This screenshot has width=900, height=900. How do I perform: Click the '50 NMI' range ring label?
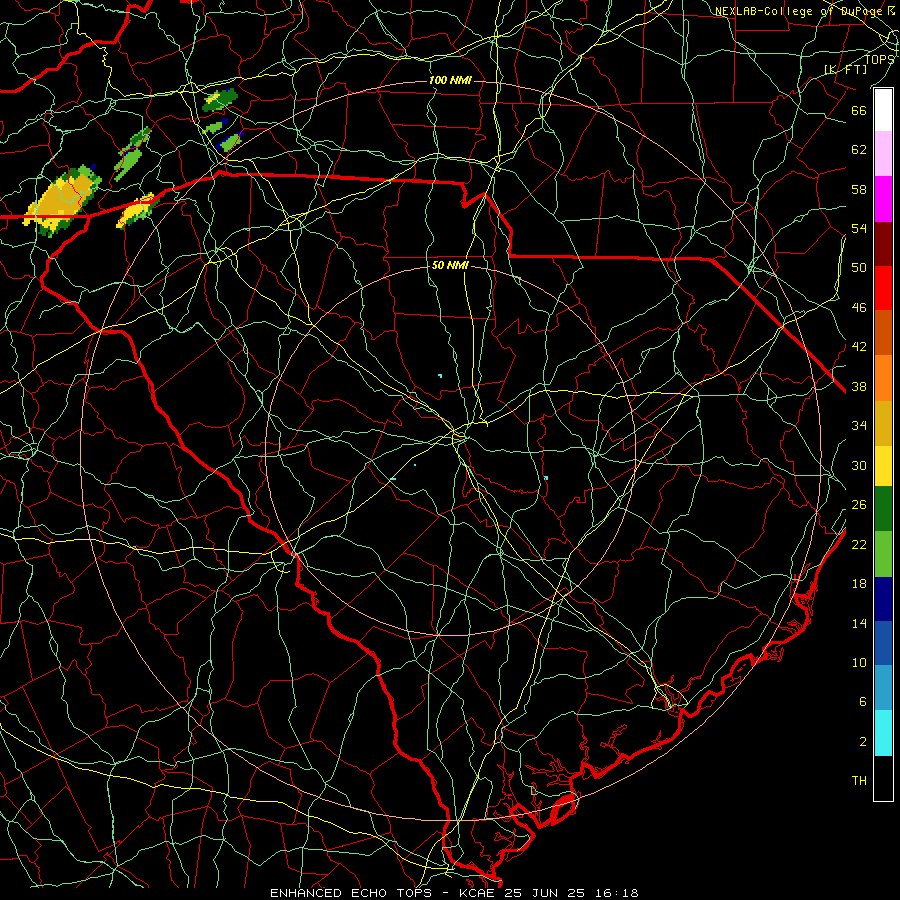(x=450, y=265)
